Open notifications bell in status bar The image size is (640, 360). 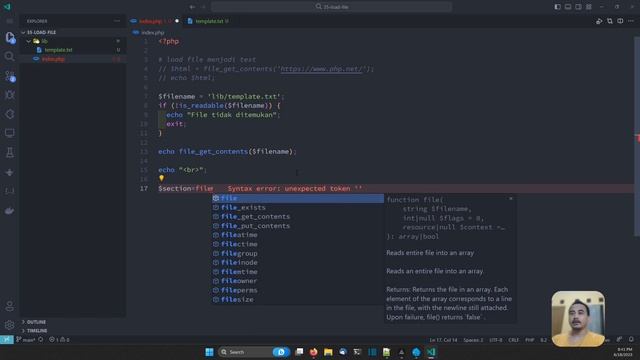[631, 340]
